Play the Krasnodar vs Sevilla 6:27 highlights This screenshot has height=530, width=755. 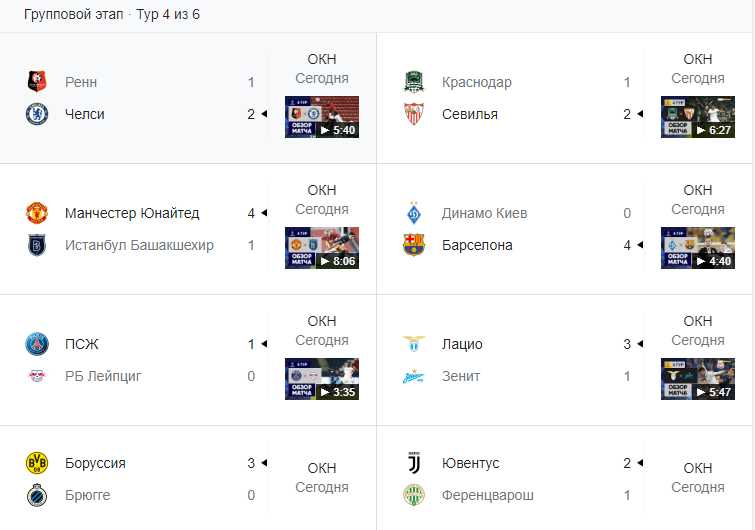point(697,117)
